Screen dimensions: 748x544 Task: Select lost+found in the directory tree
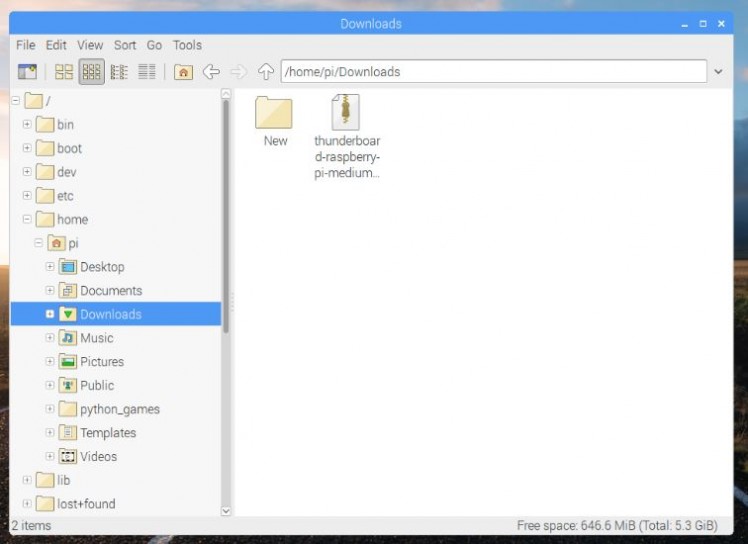[76, 504]
